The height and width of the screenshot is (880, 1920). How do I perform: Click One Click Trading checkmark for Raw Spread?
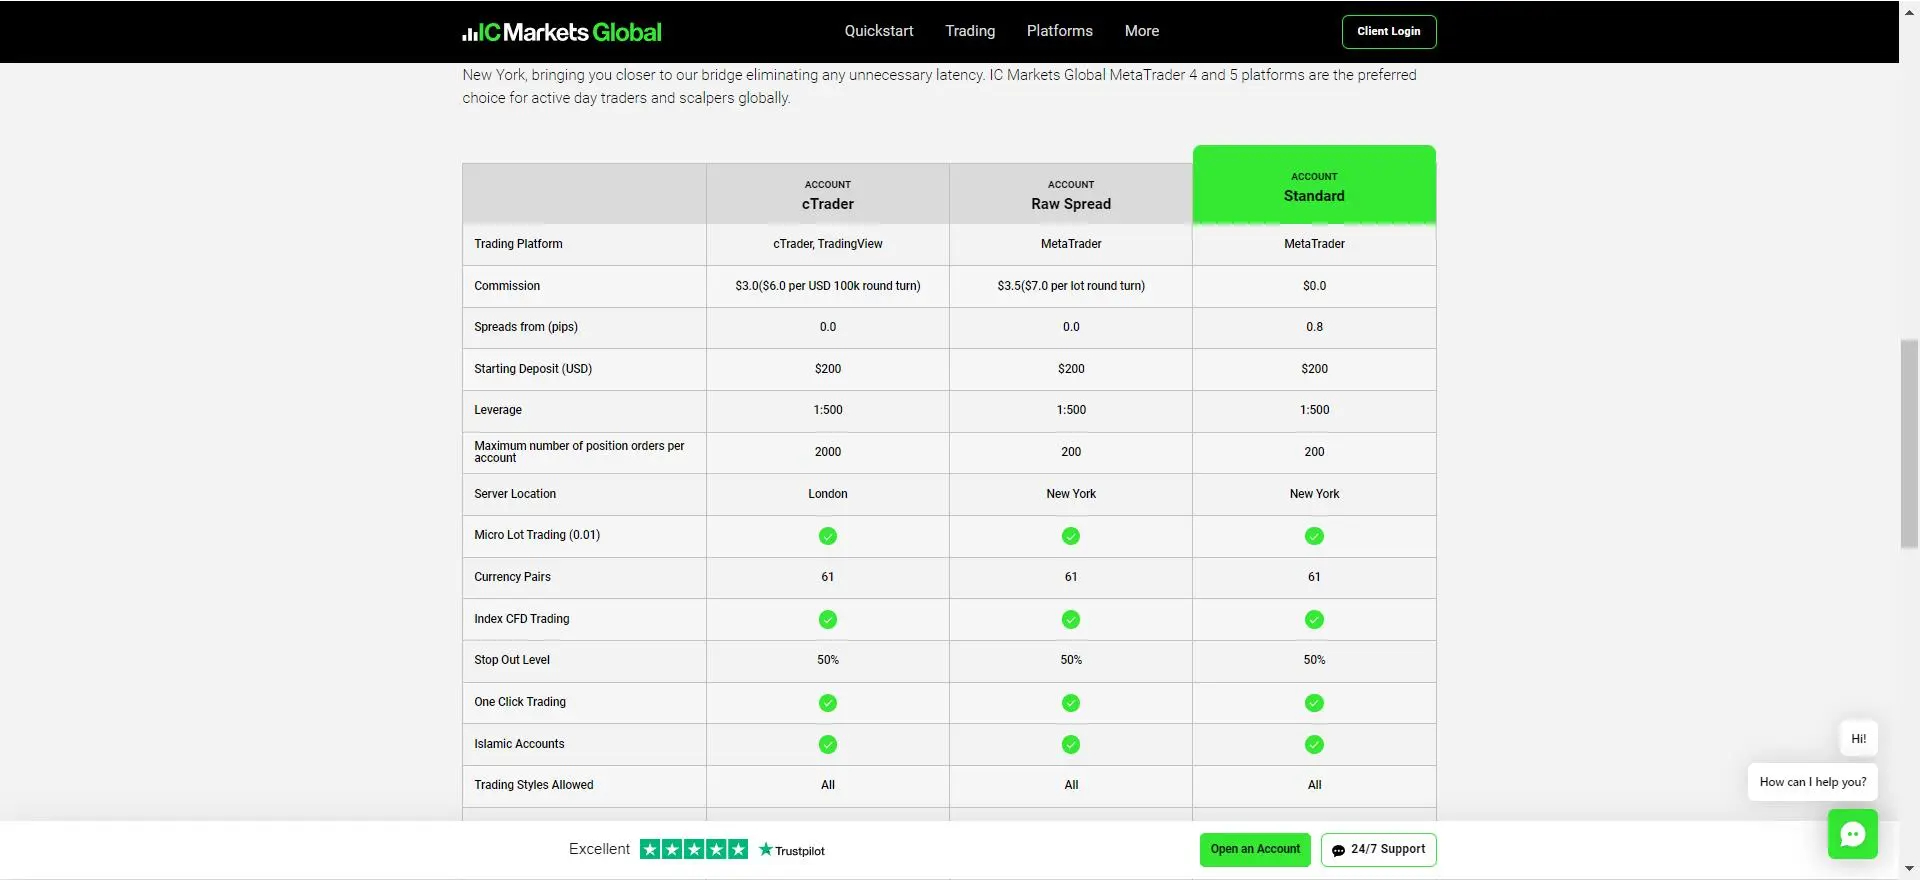(x=1071, y=703)
